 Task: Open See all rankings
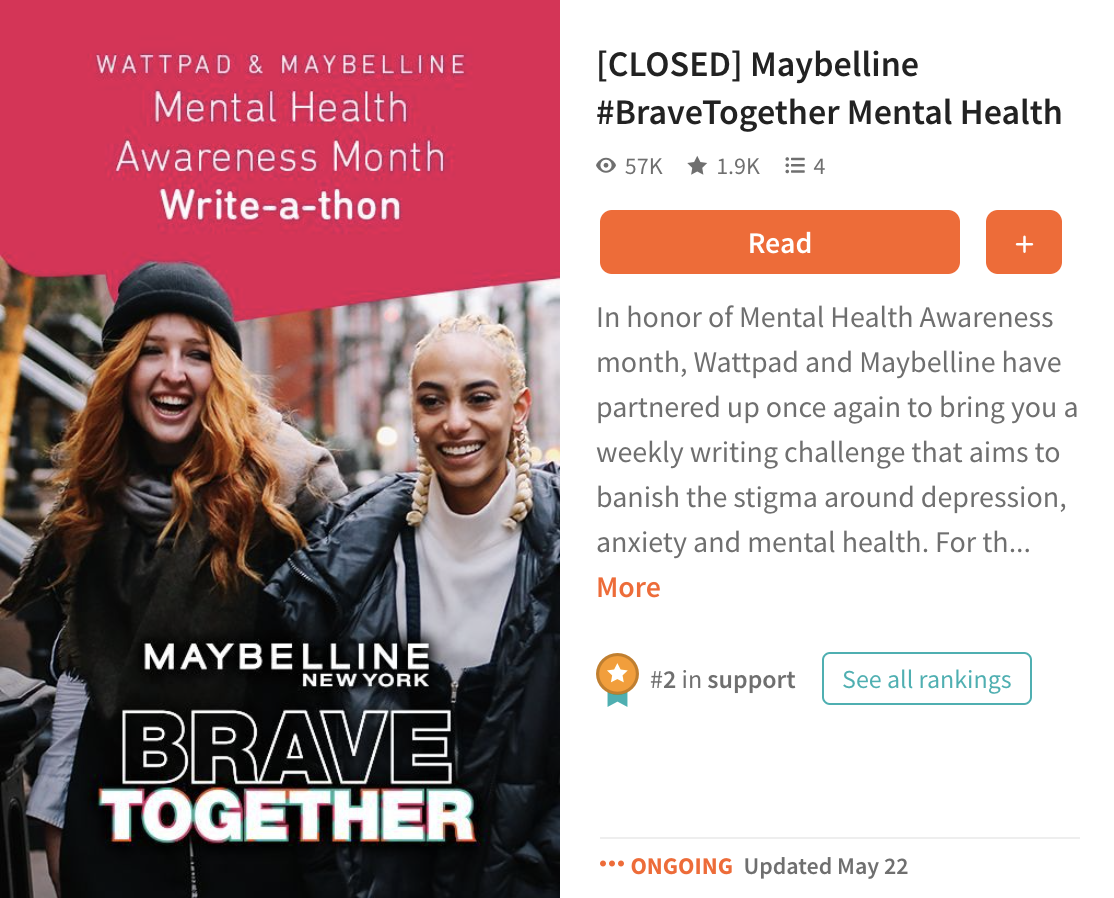pos(926,678)
